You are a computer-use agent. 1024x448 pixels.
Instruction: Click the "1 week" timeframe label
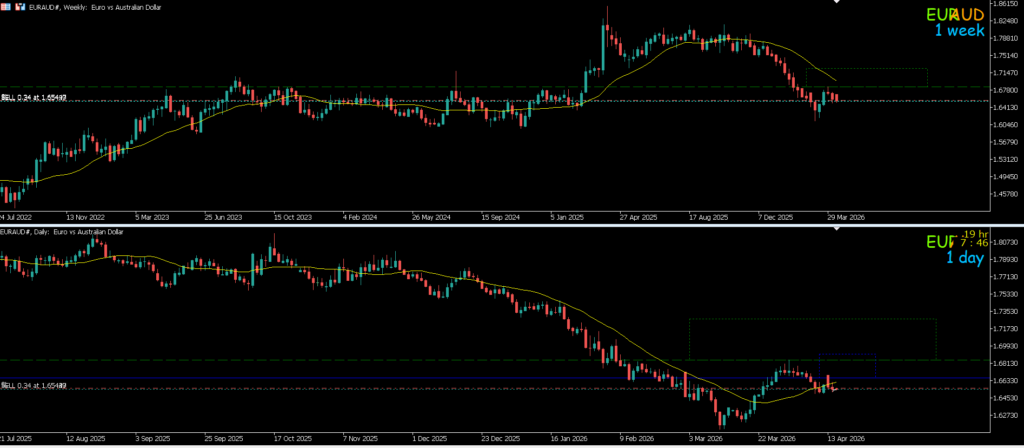coord(960,31)
